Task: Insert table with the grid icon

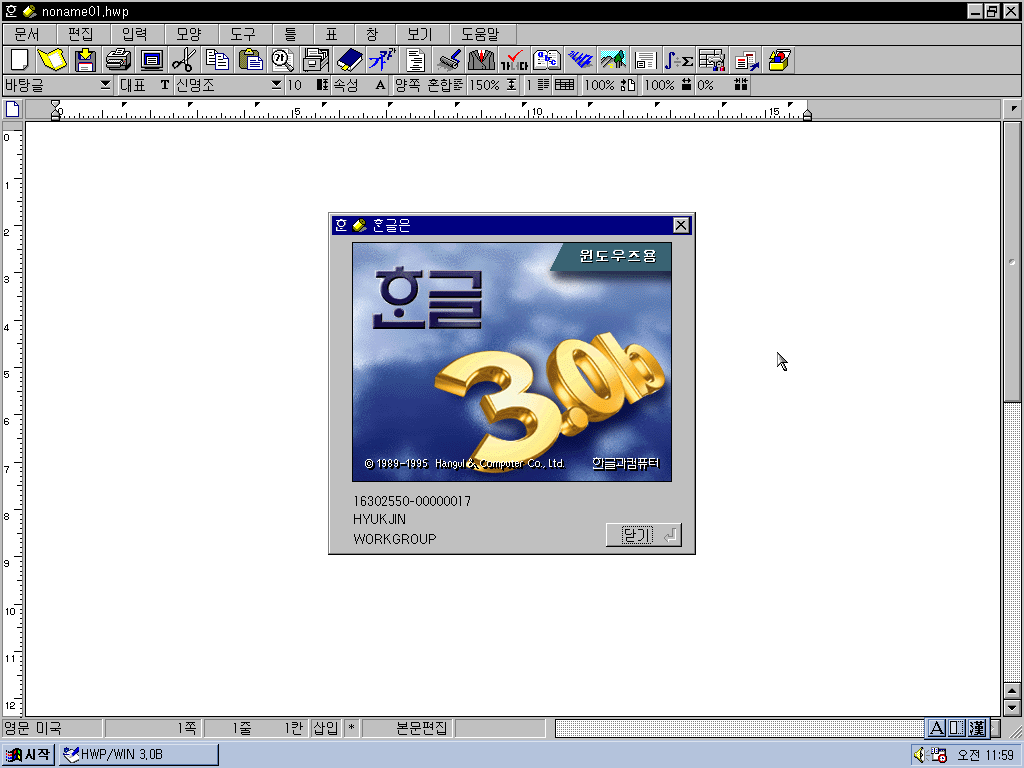Action: (x=712, y=60)
